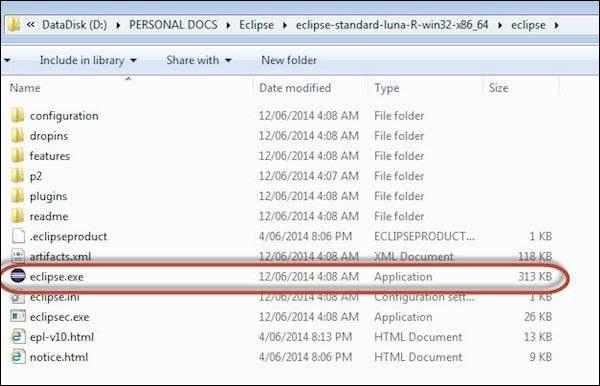Select the artifacts.xml file name

(x=60, y=256)
